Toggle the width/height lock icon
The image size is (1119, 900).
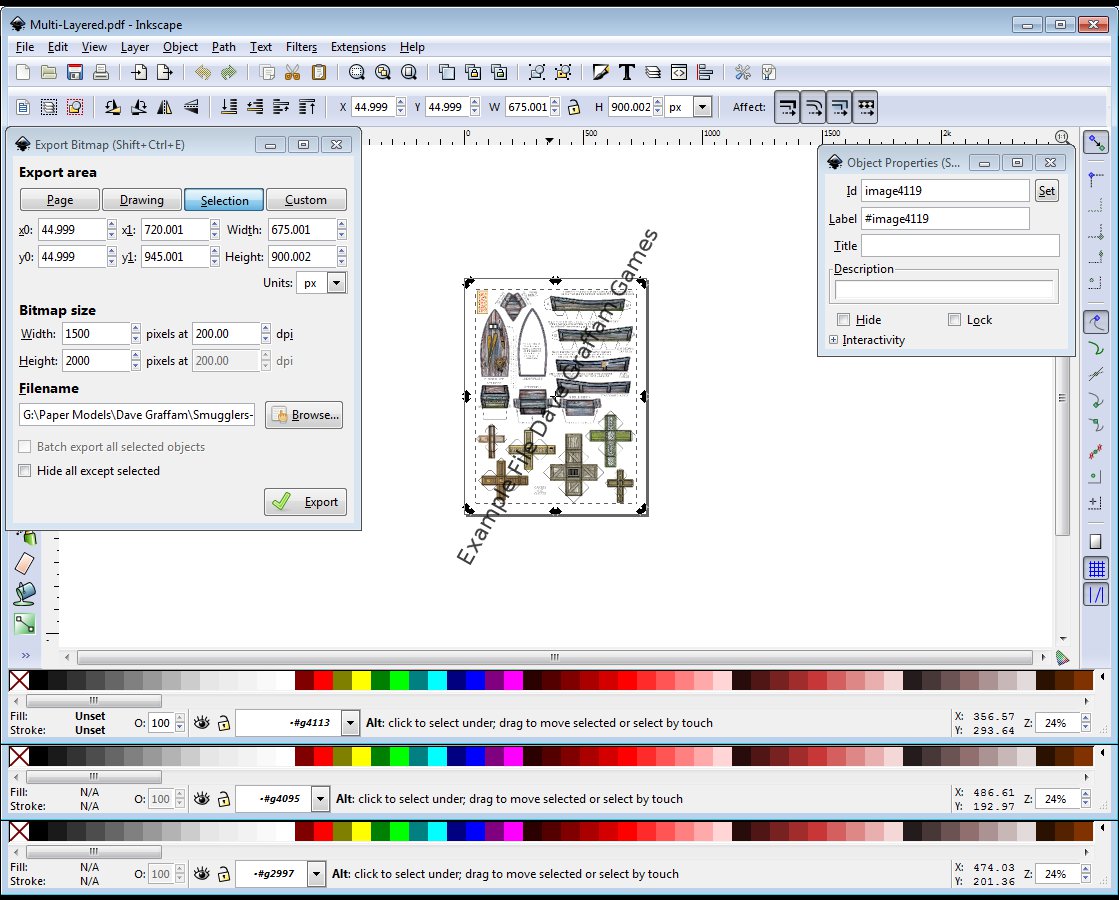[573, 107]
